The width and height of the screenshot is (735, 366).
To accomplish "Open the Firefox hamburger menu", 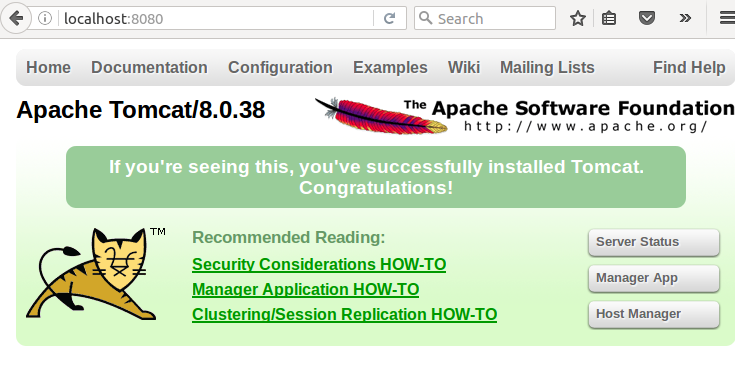I will pos(727,18).
